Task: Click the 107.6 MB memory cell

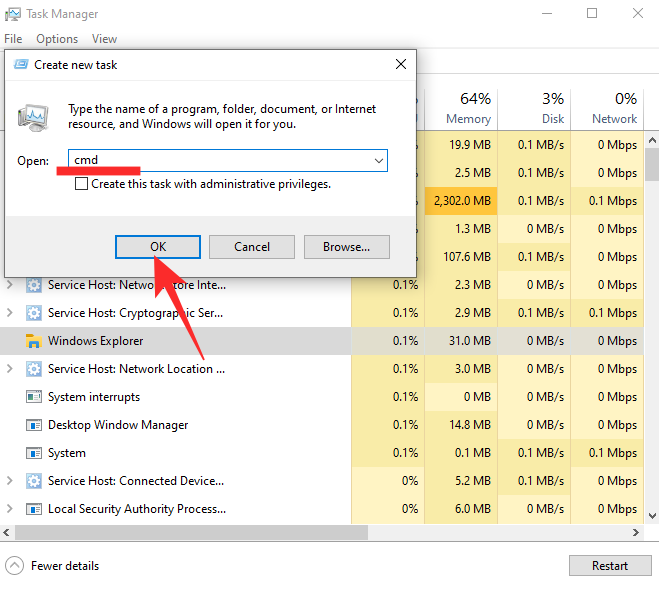Action: click(461, 257)
